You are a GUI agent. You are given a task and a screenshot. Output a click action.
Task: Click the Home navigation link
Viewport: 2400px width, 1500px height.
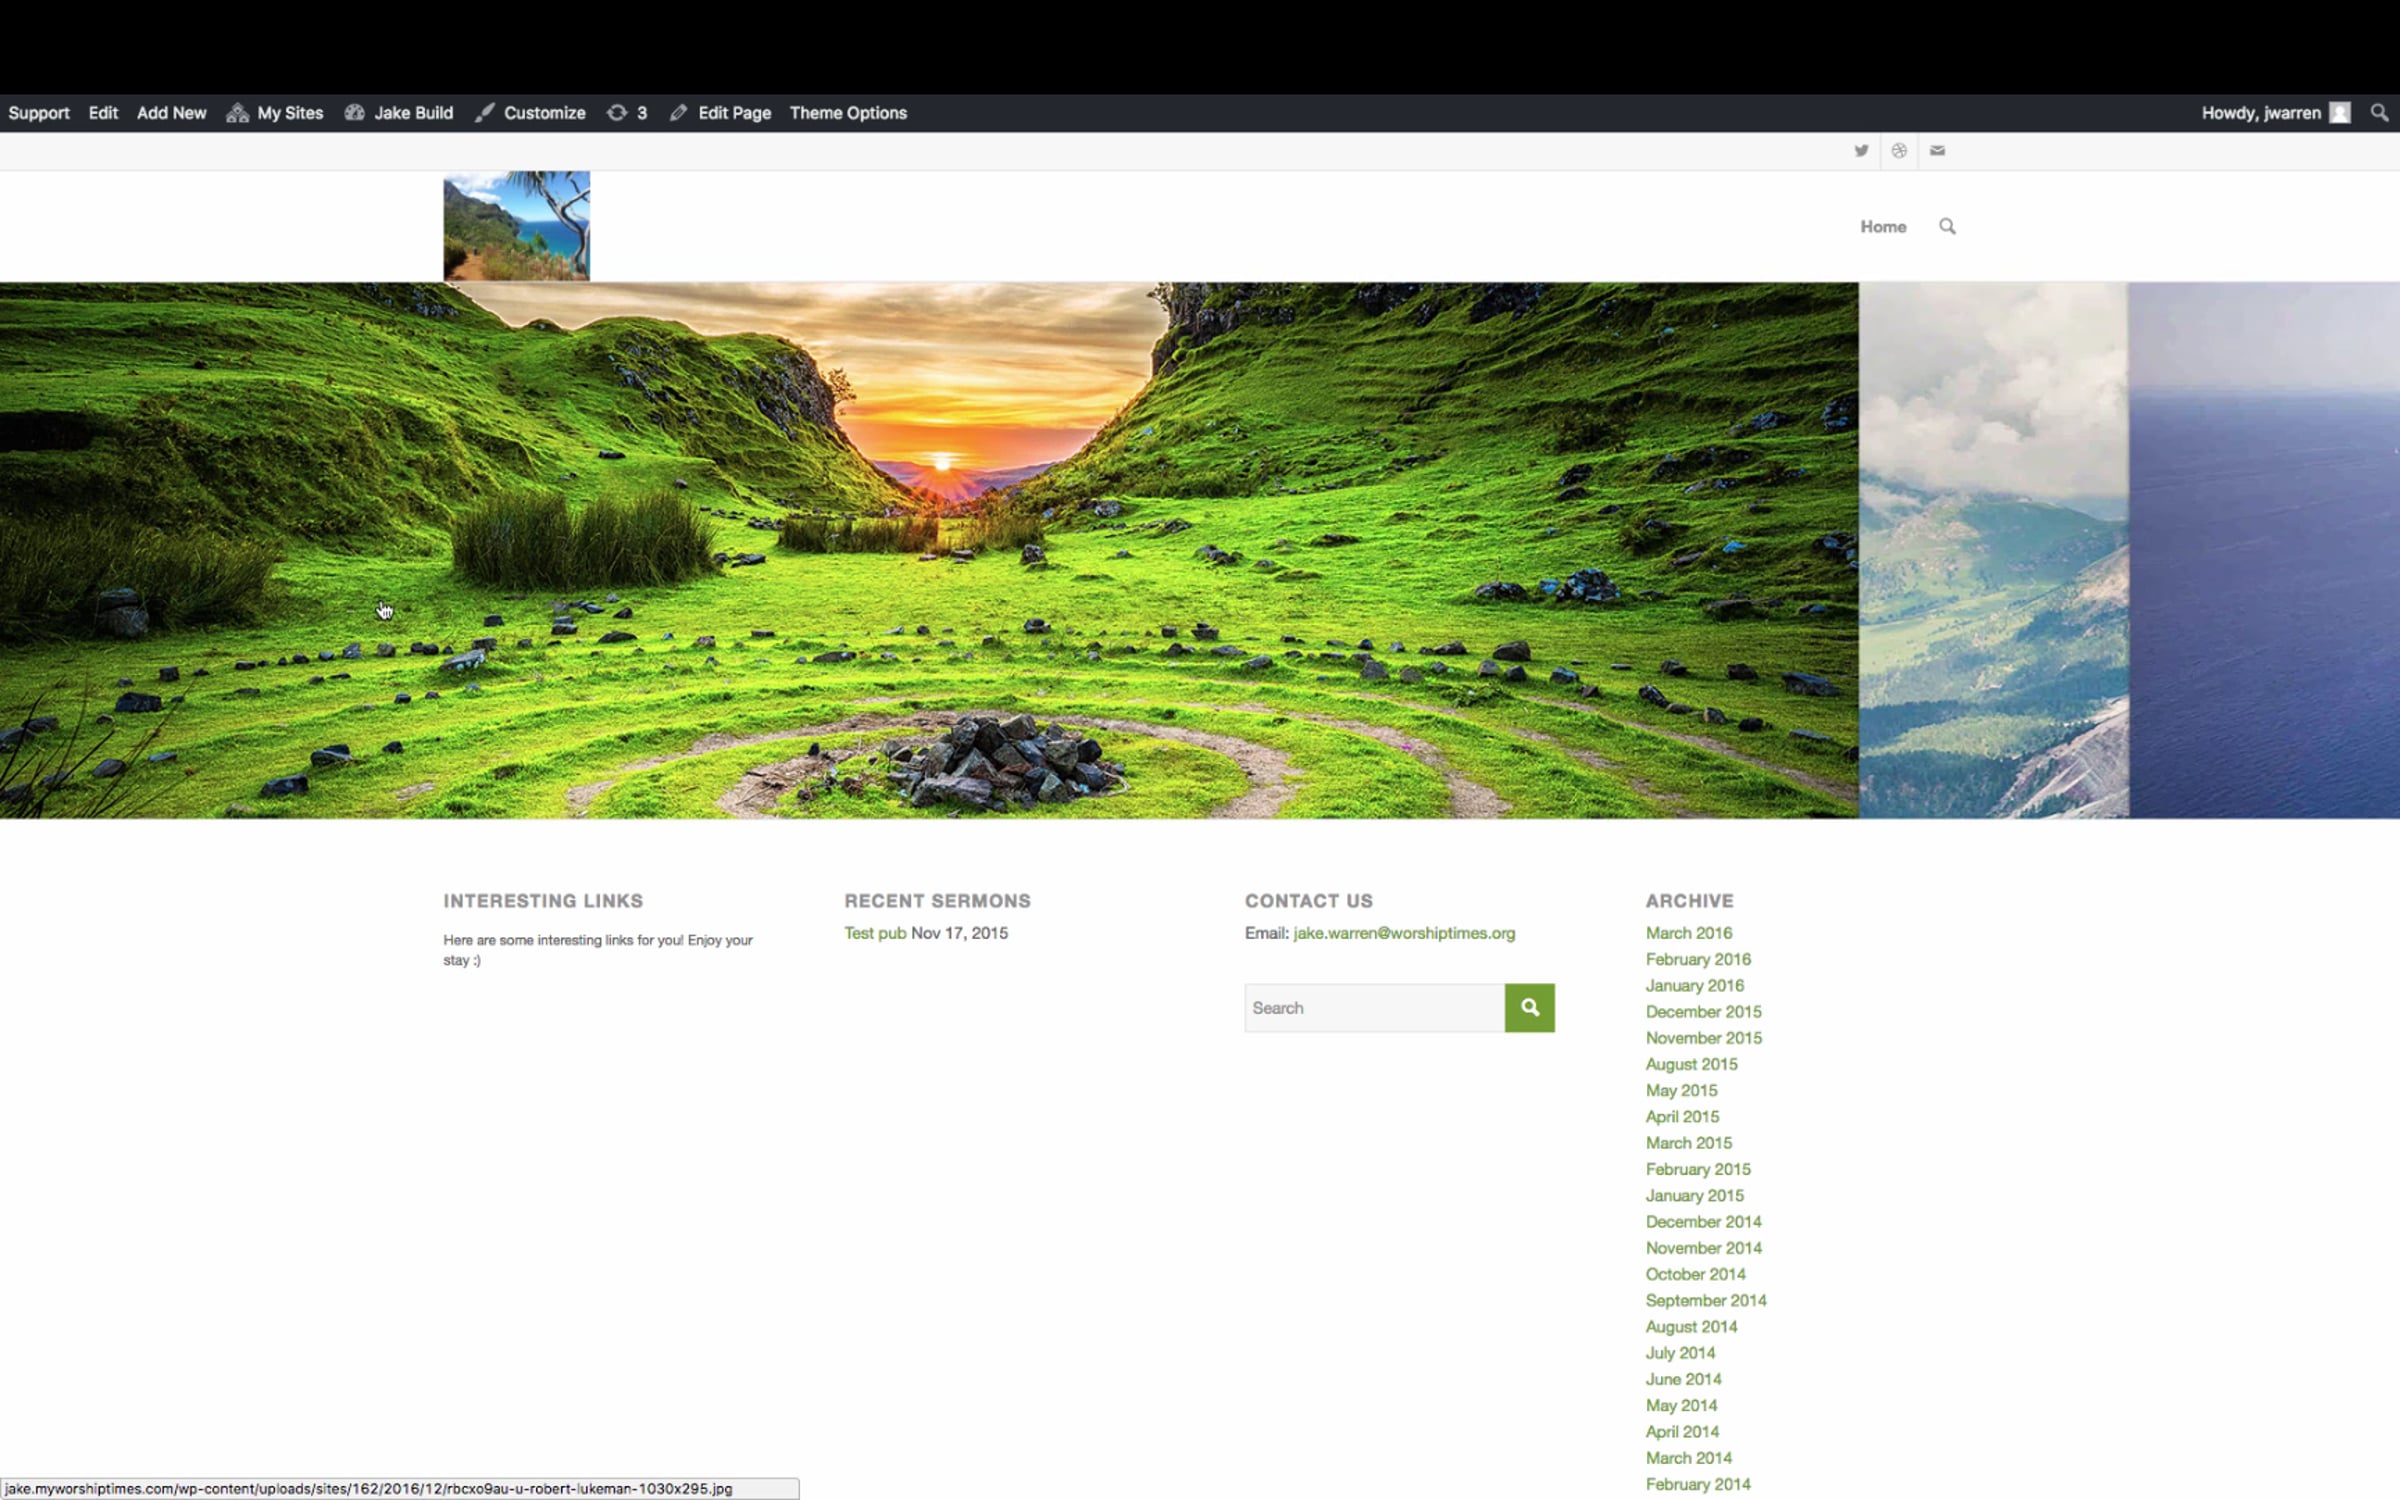(1883, 227)
